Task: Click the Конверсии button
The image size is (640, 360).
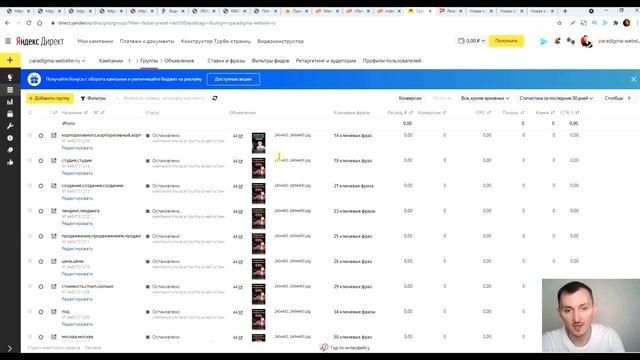Action: 410,98
